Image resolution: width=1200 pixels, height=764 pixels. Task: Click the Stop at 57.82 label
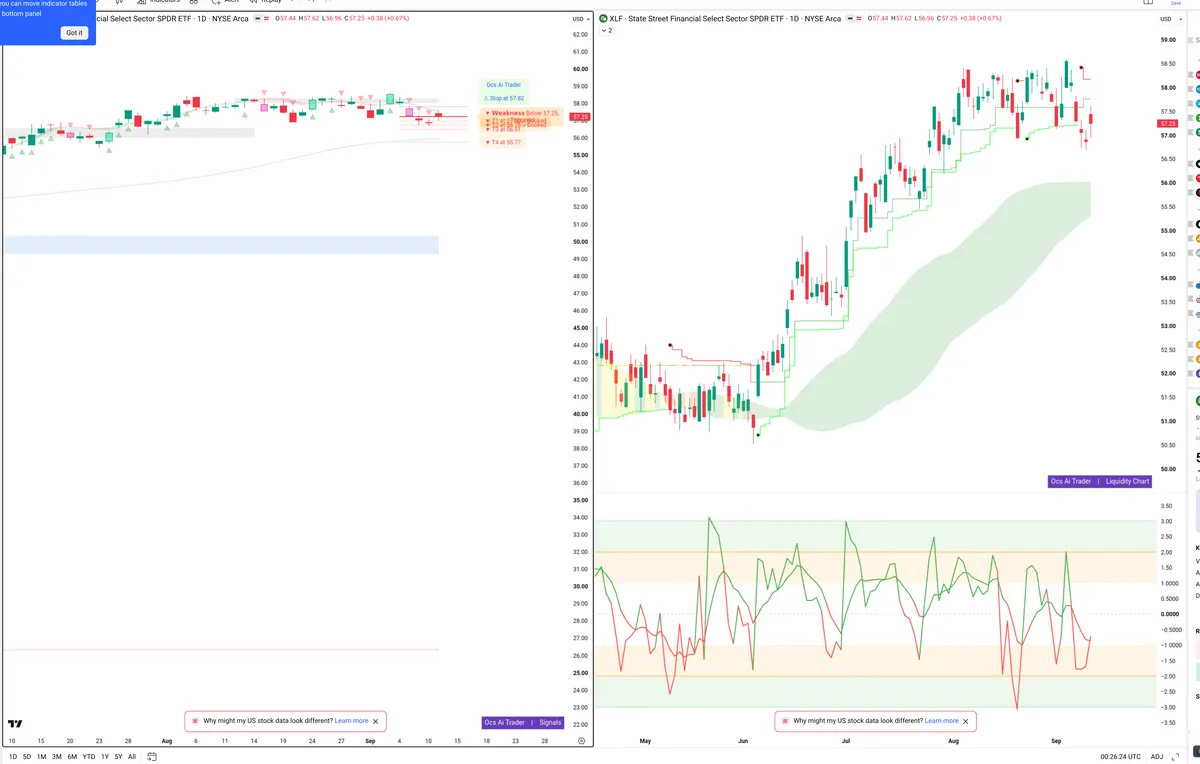(504, 98)
